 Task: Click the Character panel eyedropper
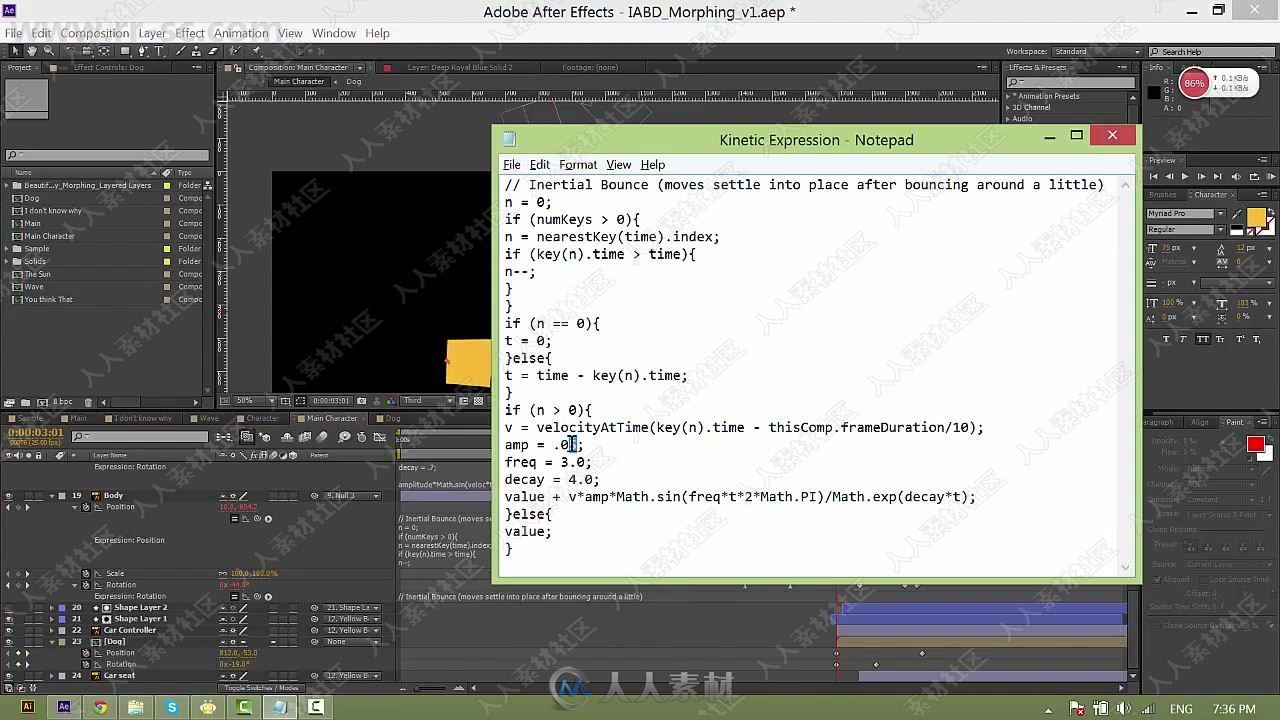point(1237,214)
